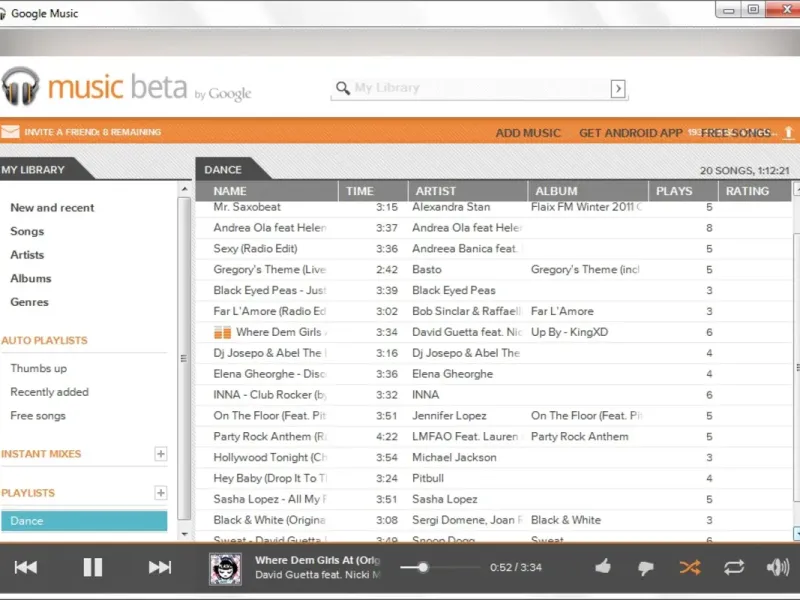This screenshot has height=600, width=800.
Task: Select Party Rock Anthem song name
Action: pos(270,437)
